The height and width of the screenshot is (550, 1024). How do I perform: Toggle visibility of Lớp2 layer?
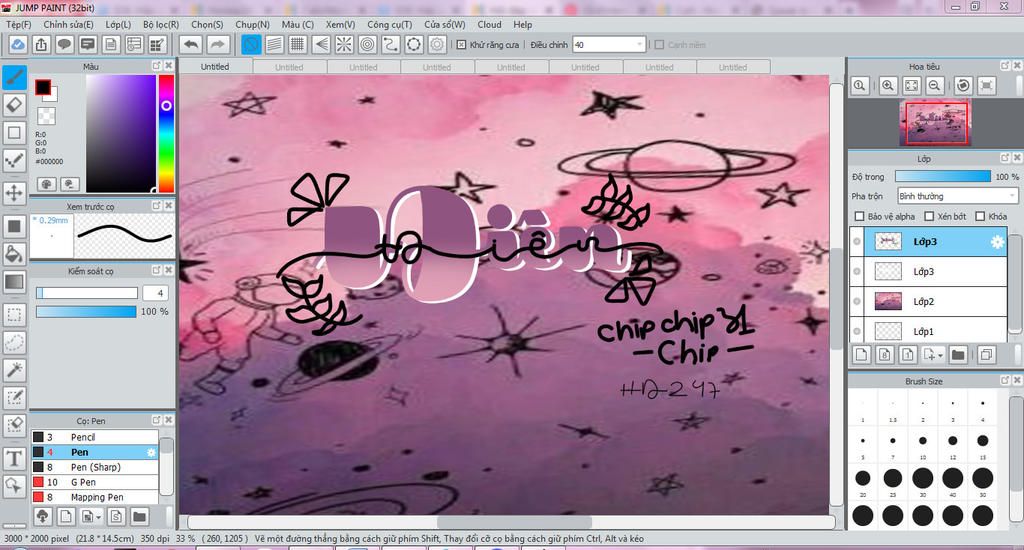click(857, 302)
